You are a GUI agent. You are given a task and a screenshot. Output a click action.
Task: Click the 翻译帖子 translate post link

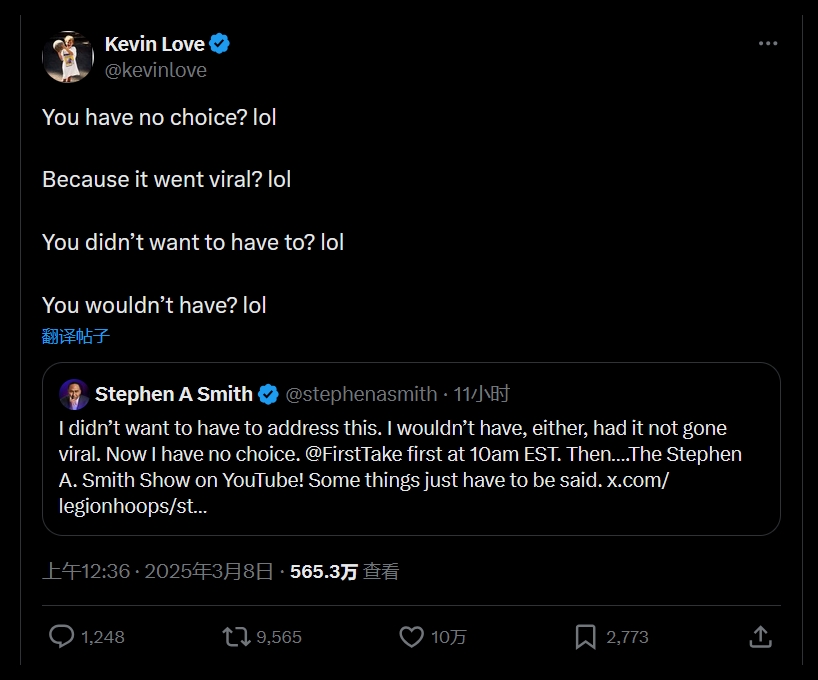pos(76,336)
